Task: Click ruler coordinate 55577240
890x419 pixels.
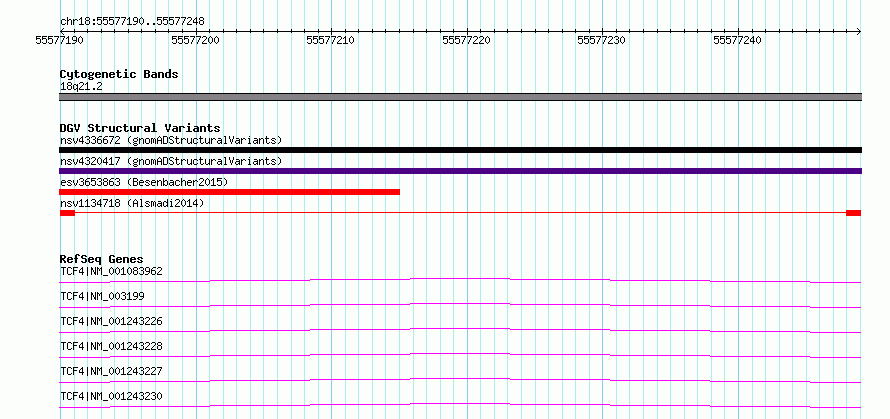Action: (x=737, y=40)
